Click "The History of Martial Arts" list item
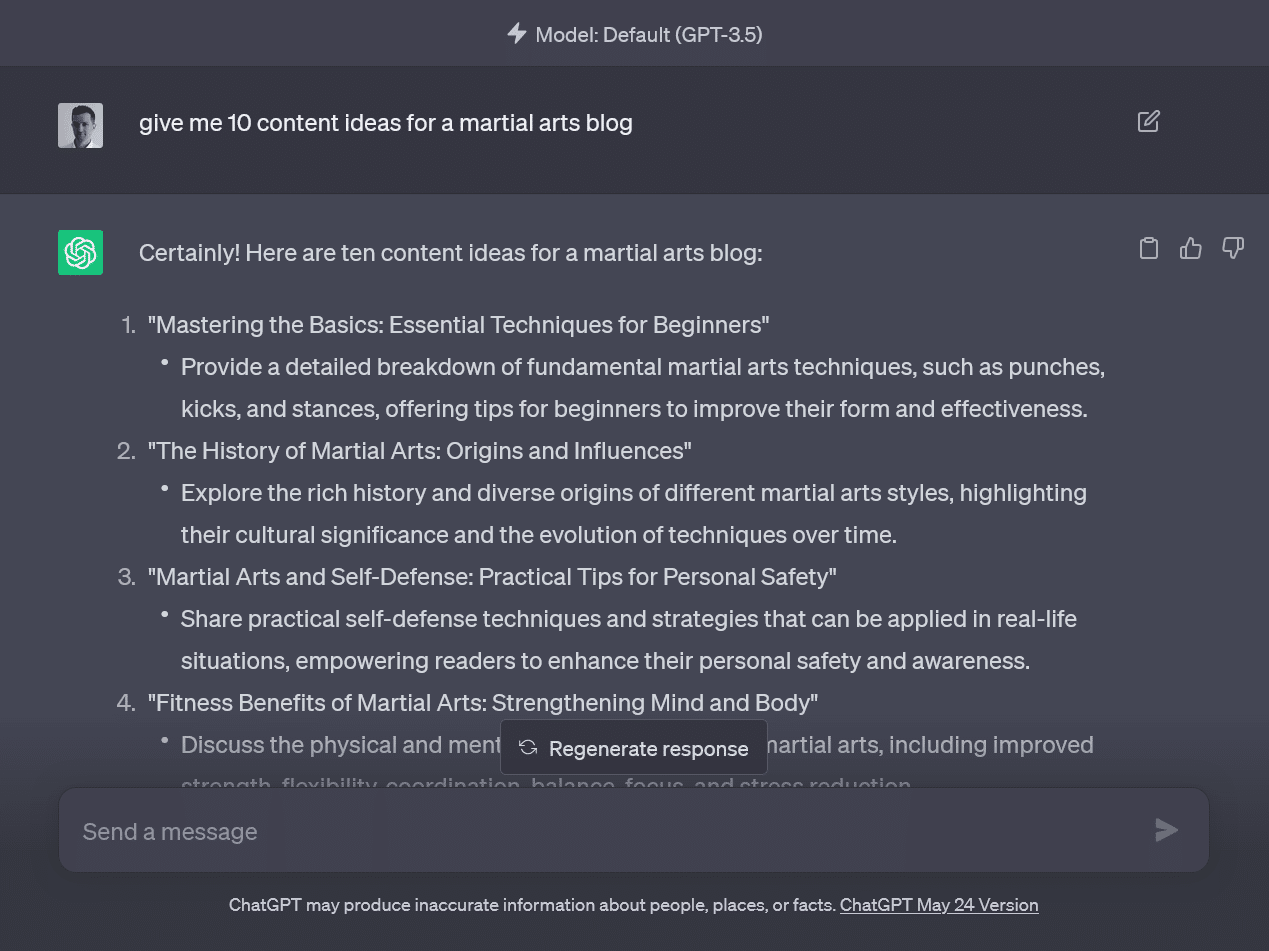 click(419, 451)
